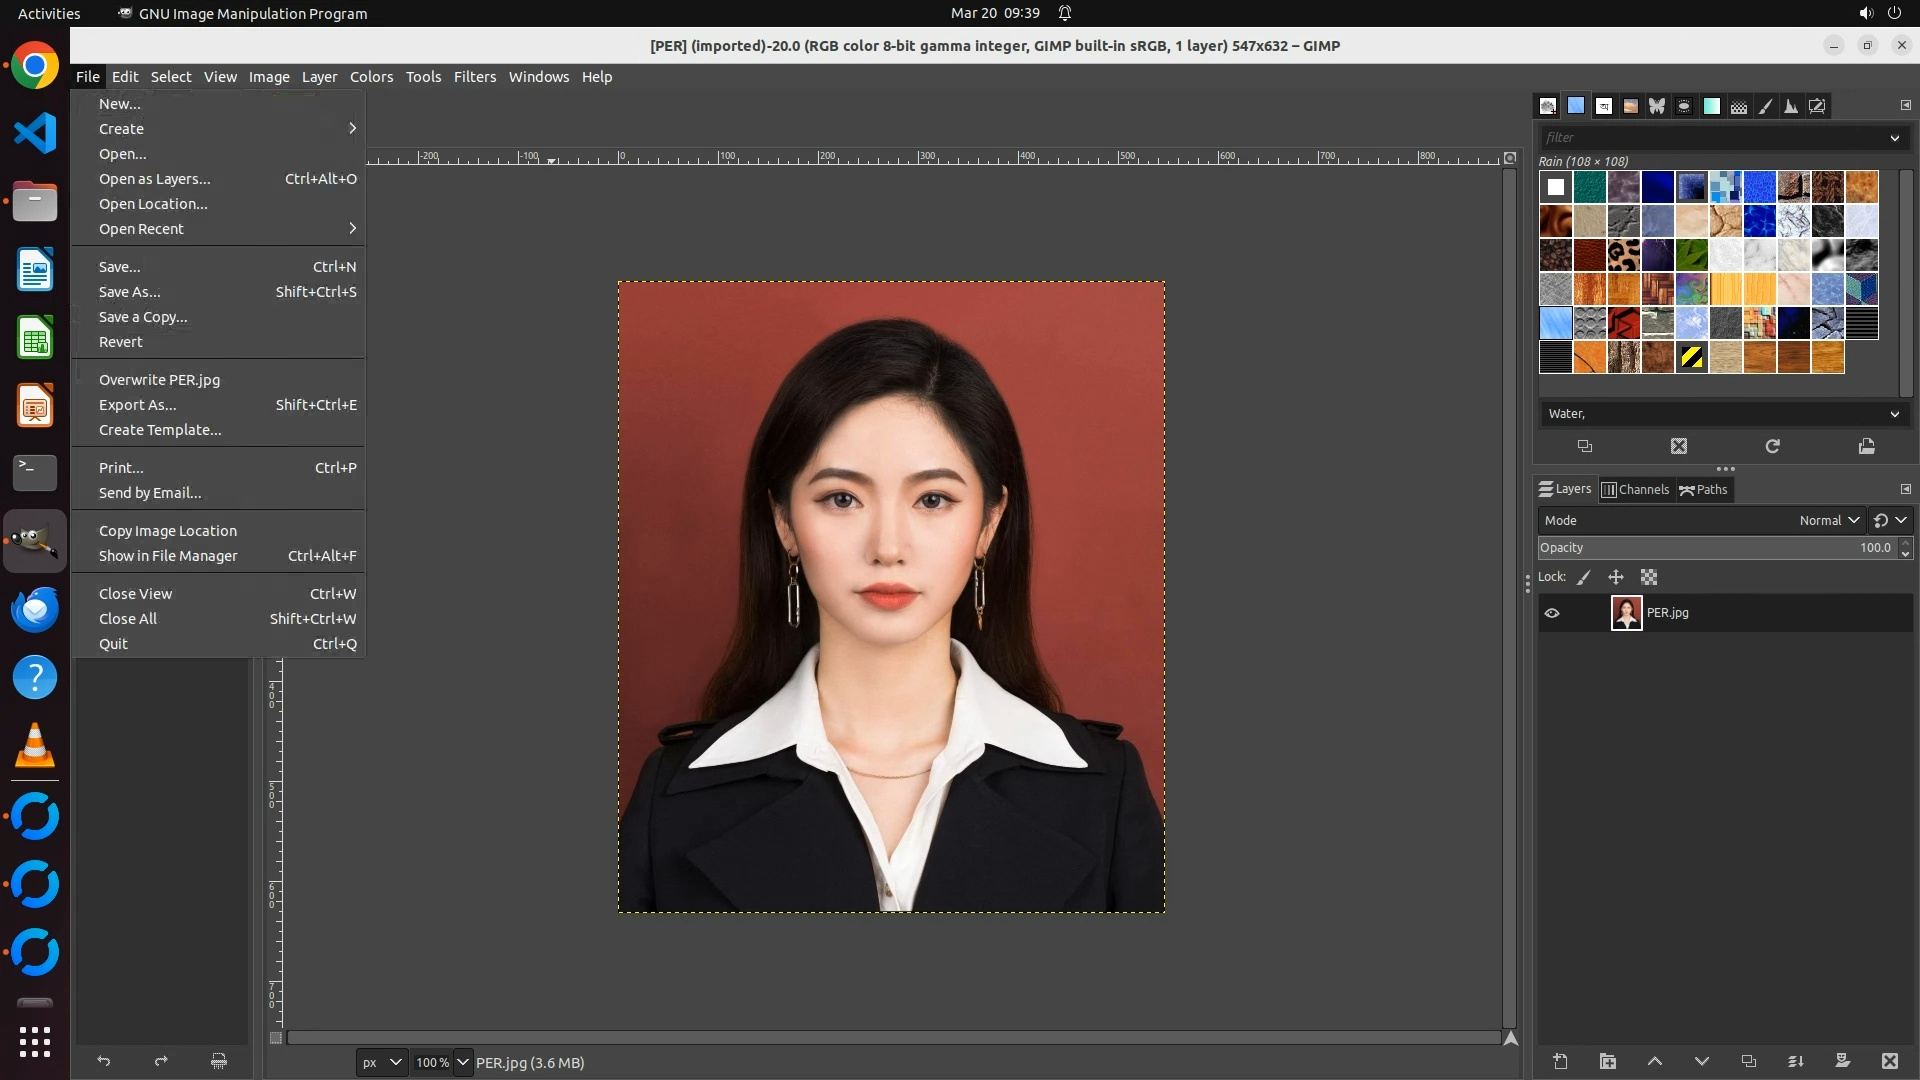Choose Export As... from File menu
This screenshot has height=1080, width=1920.
pyautogui.click(x=137, y=405)
